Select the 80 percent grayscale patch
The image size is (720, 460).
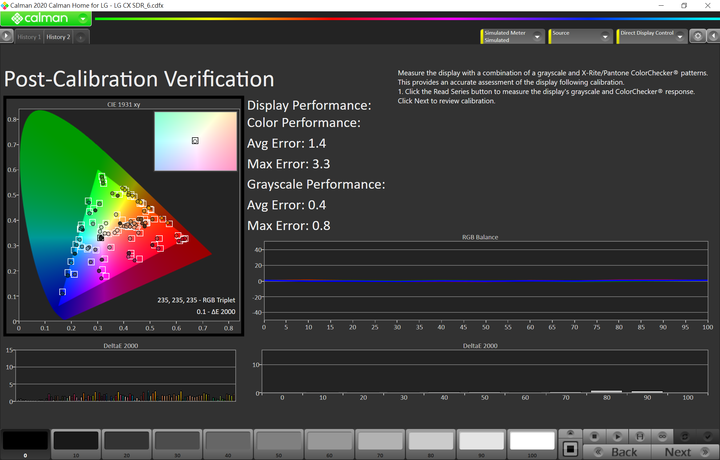pyautogui.click(x=431, y=443)
